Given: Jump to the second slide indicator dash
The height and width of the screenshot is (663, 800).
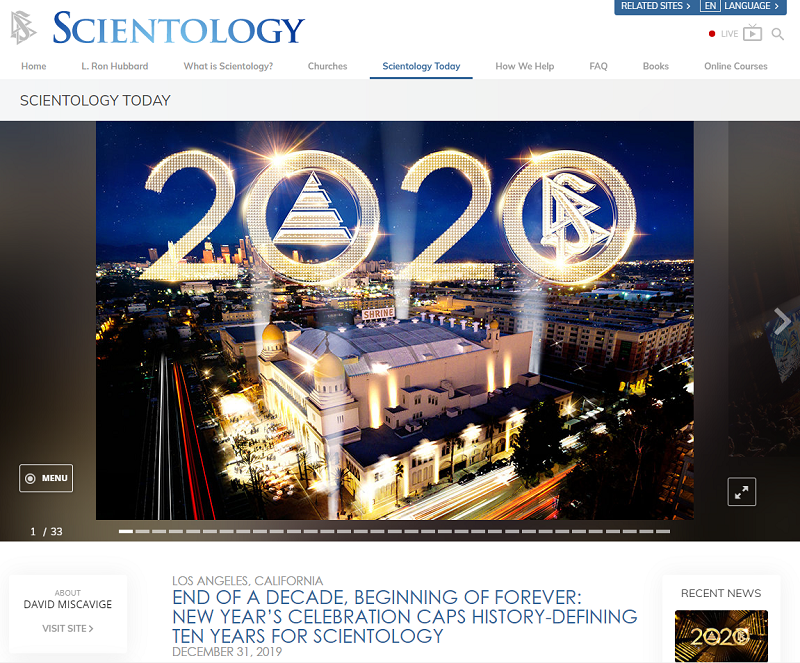Looking at the screenshot, I should (142, 531).
